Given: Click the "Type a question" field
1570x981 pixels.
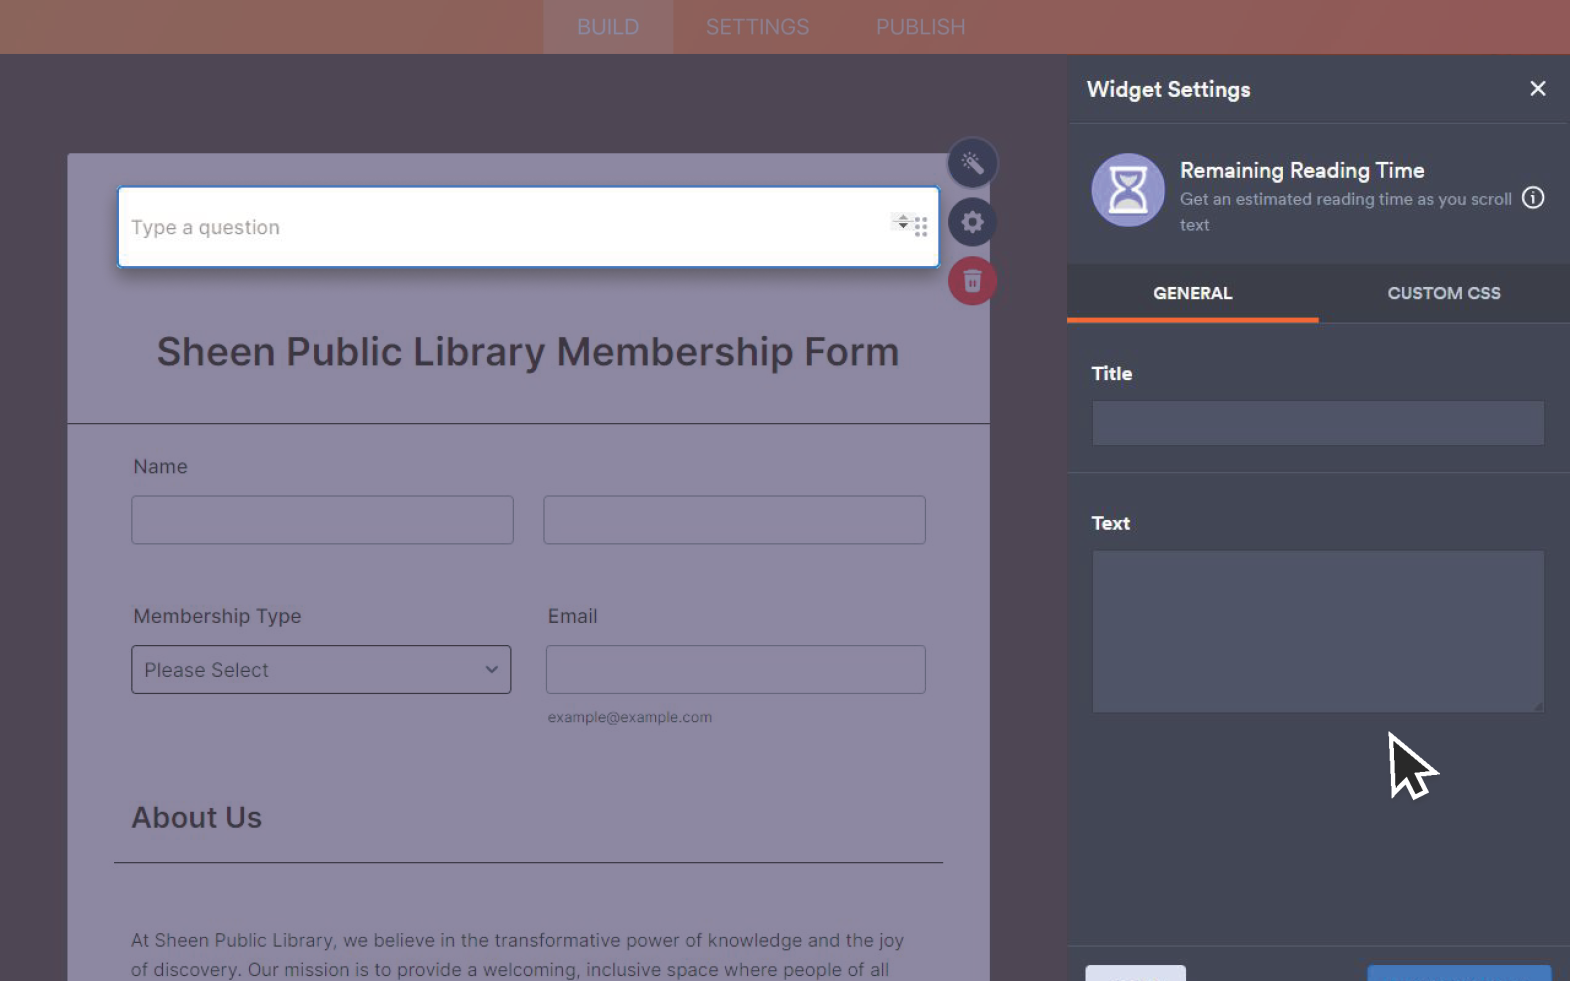Looking at the screenshot, I should click(x=500, y=227).
